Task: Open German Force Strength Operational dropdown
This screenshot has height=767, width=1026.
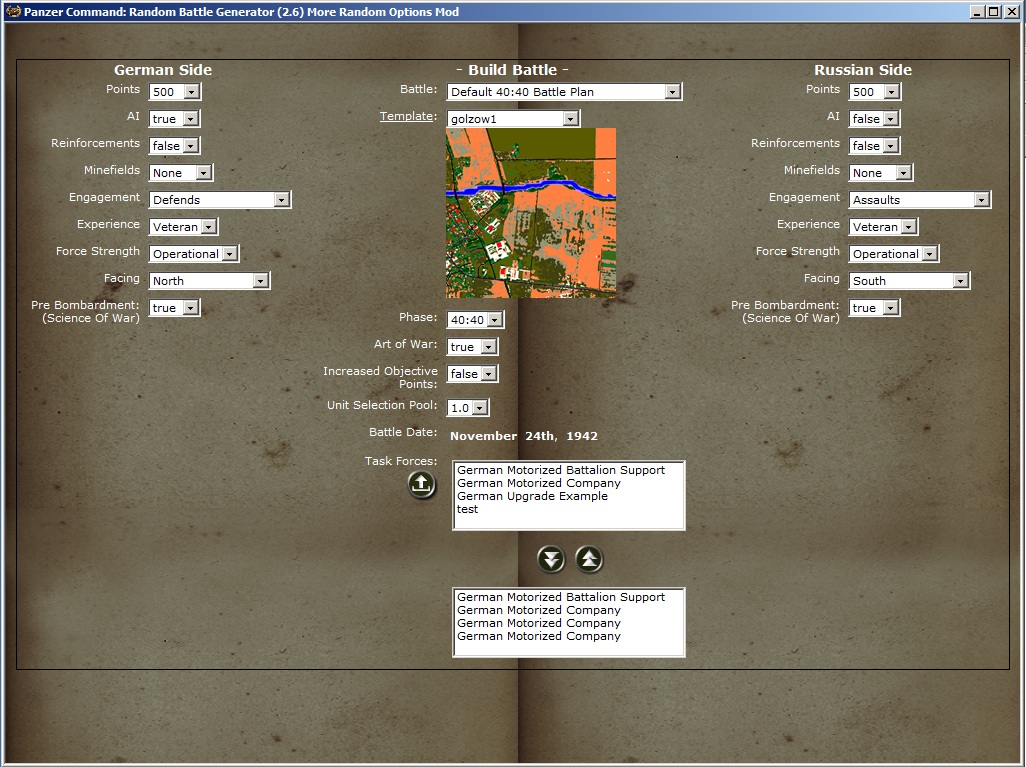Action: (194, 253)
